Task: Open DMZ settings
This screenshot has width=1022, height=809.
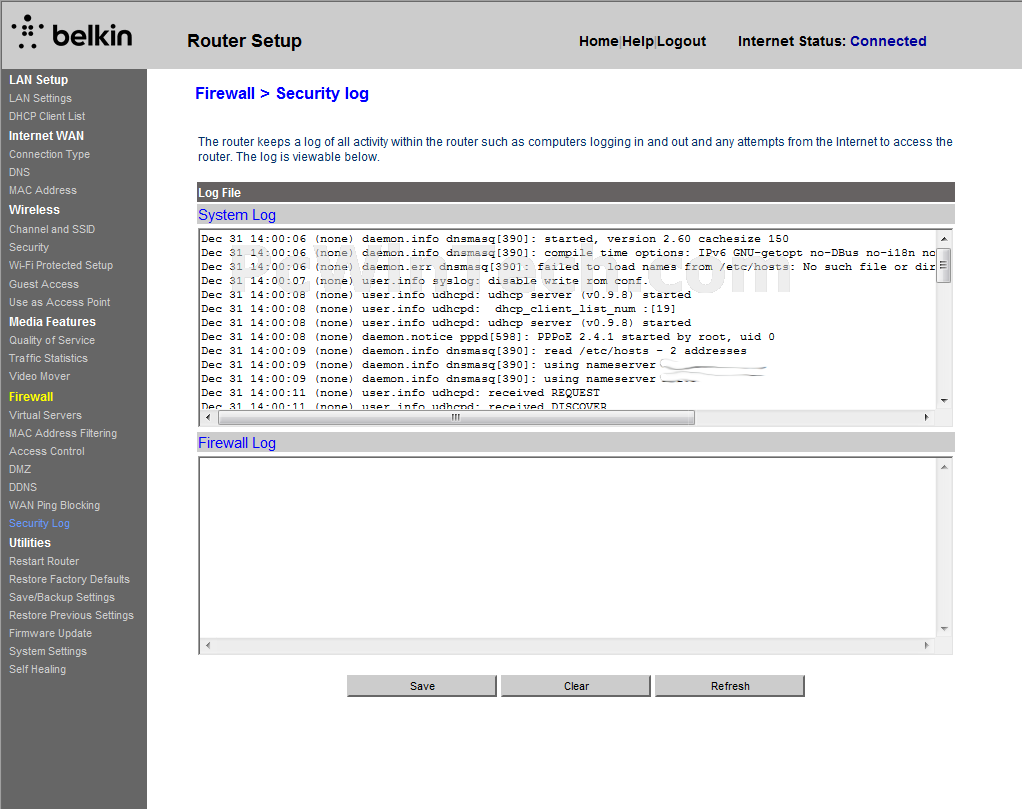Action: [x=20, y=469]
